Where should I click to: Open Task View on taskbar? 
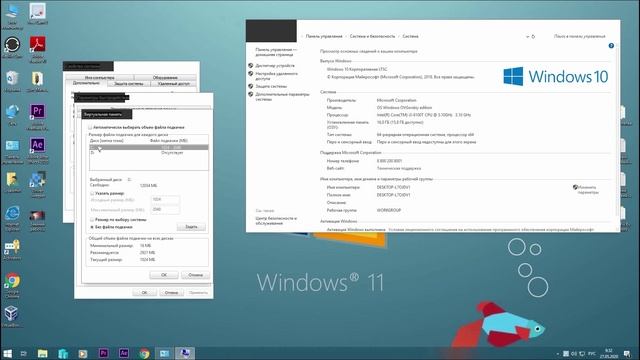[23, 353]
